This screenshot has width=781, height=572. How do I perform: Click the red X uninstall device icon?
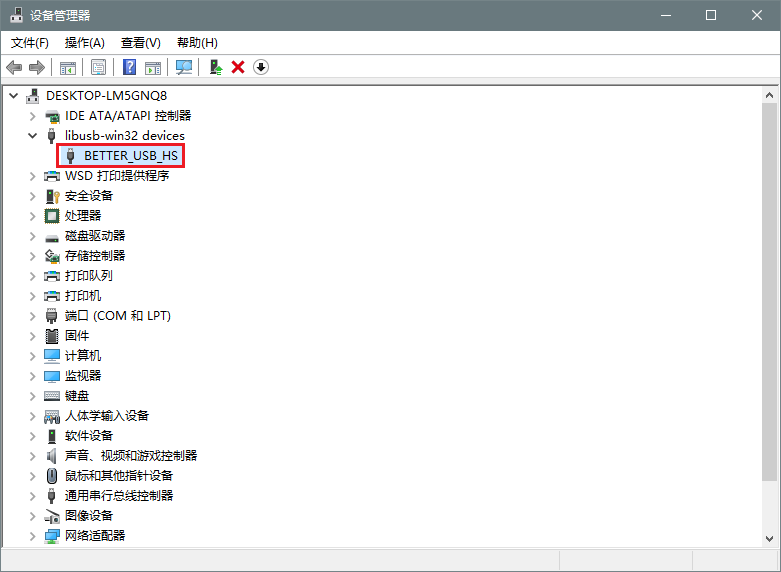[238, 67]
